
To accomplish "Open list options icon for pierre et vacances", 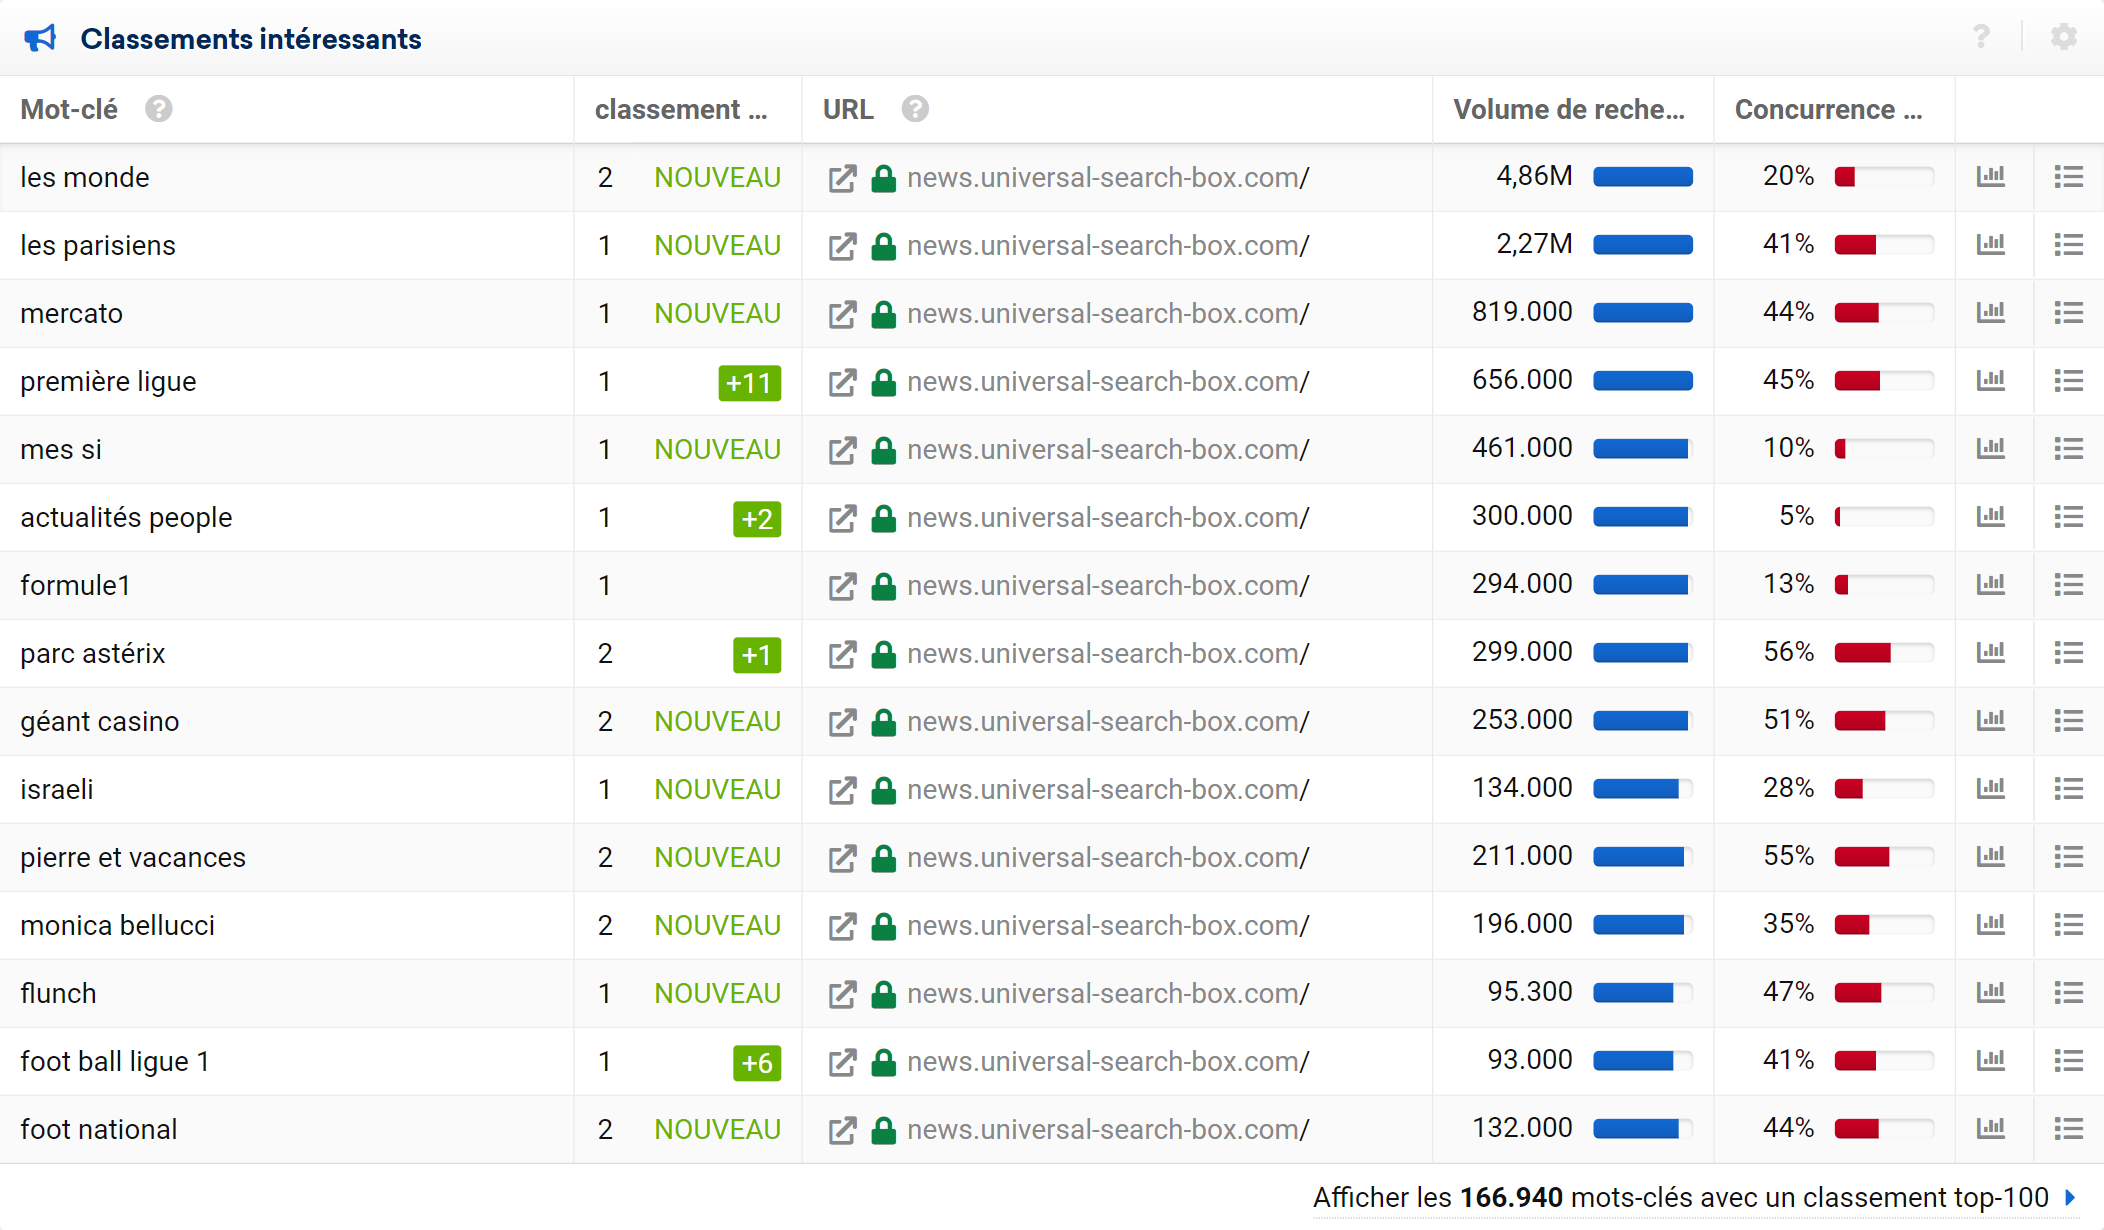I will coord(2069,857).
